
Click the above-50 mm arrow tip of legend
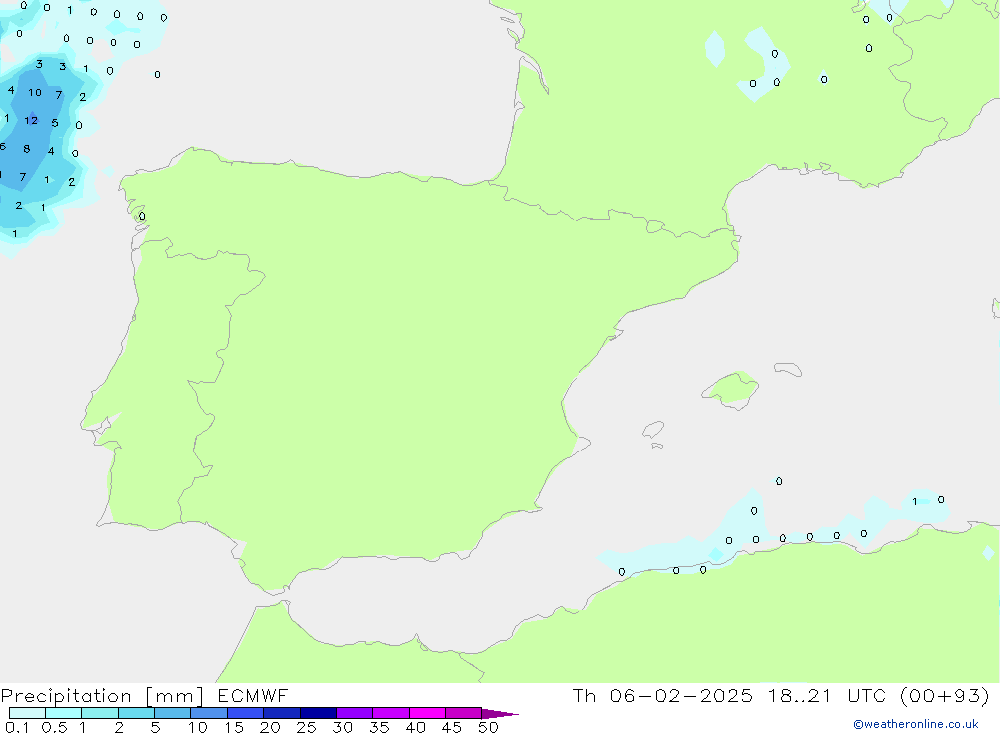(x=499, y=714)
